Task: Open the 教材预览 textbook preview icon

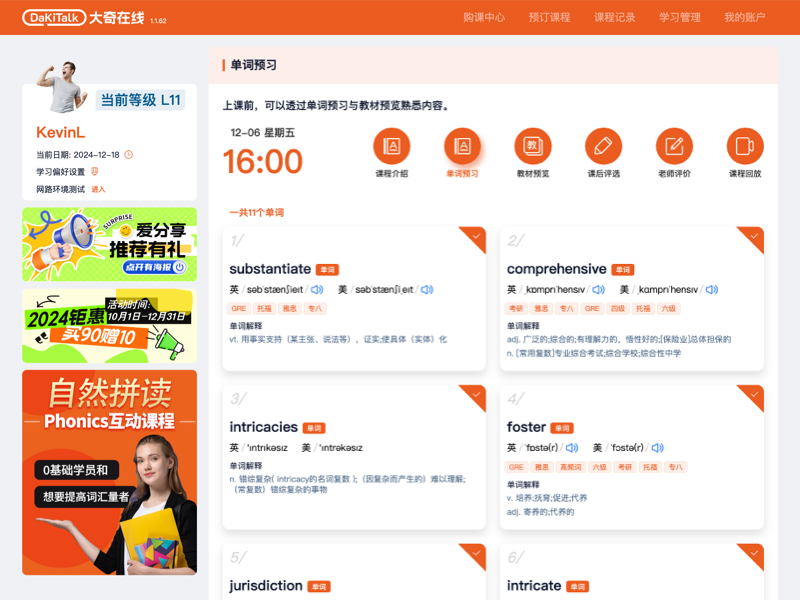Action: point(532,149)
